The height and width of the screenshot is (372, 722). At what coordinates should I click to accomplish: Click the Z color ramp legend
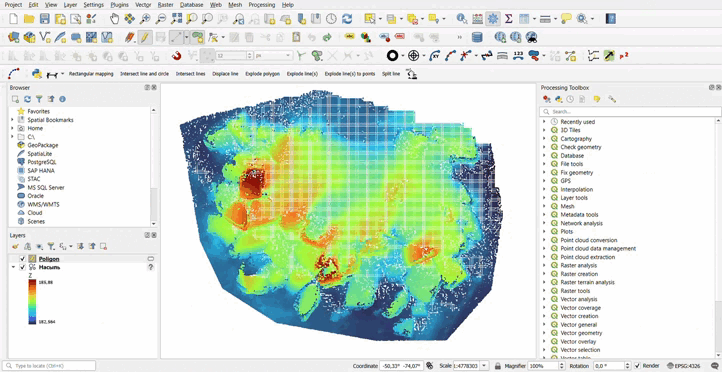pyautogui.click(x=32, y=302)
